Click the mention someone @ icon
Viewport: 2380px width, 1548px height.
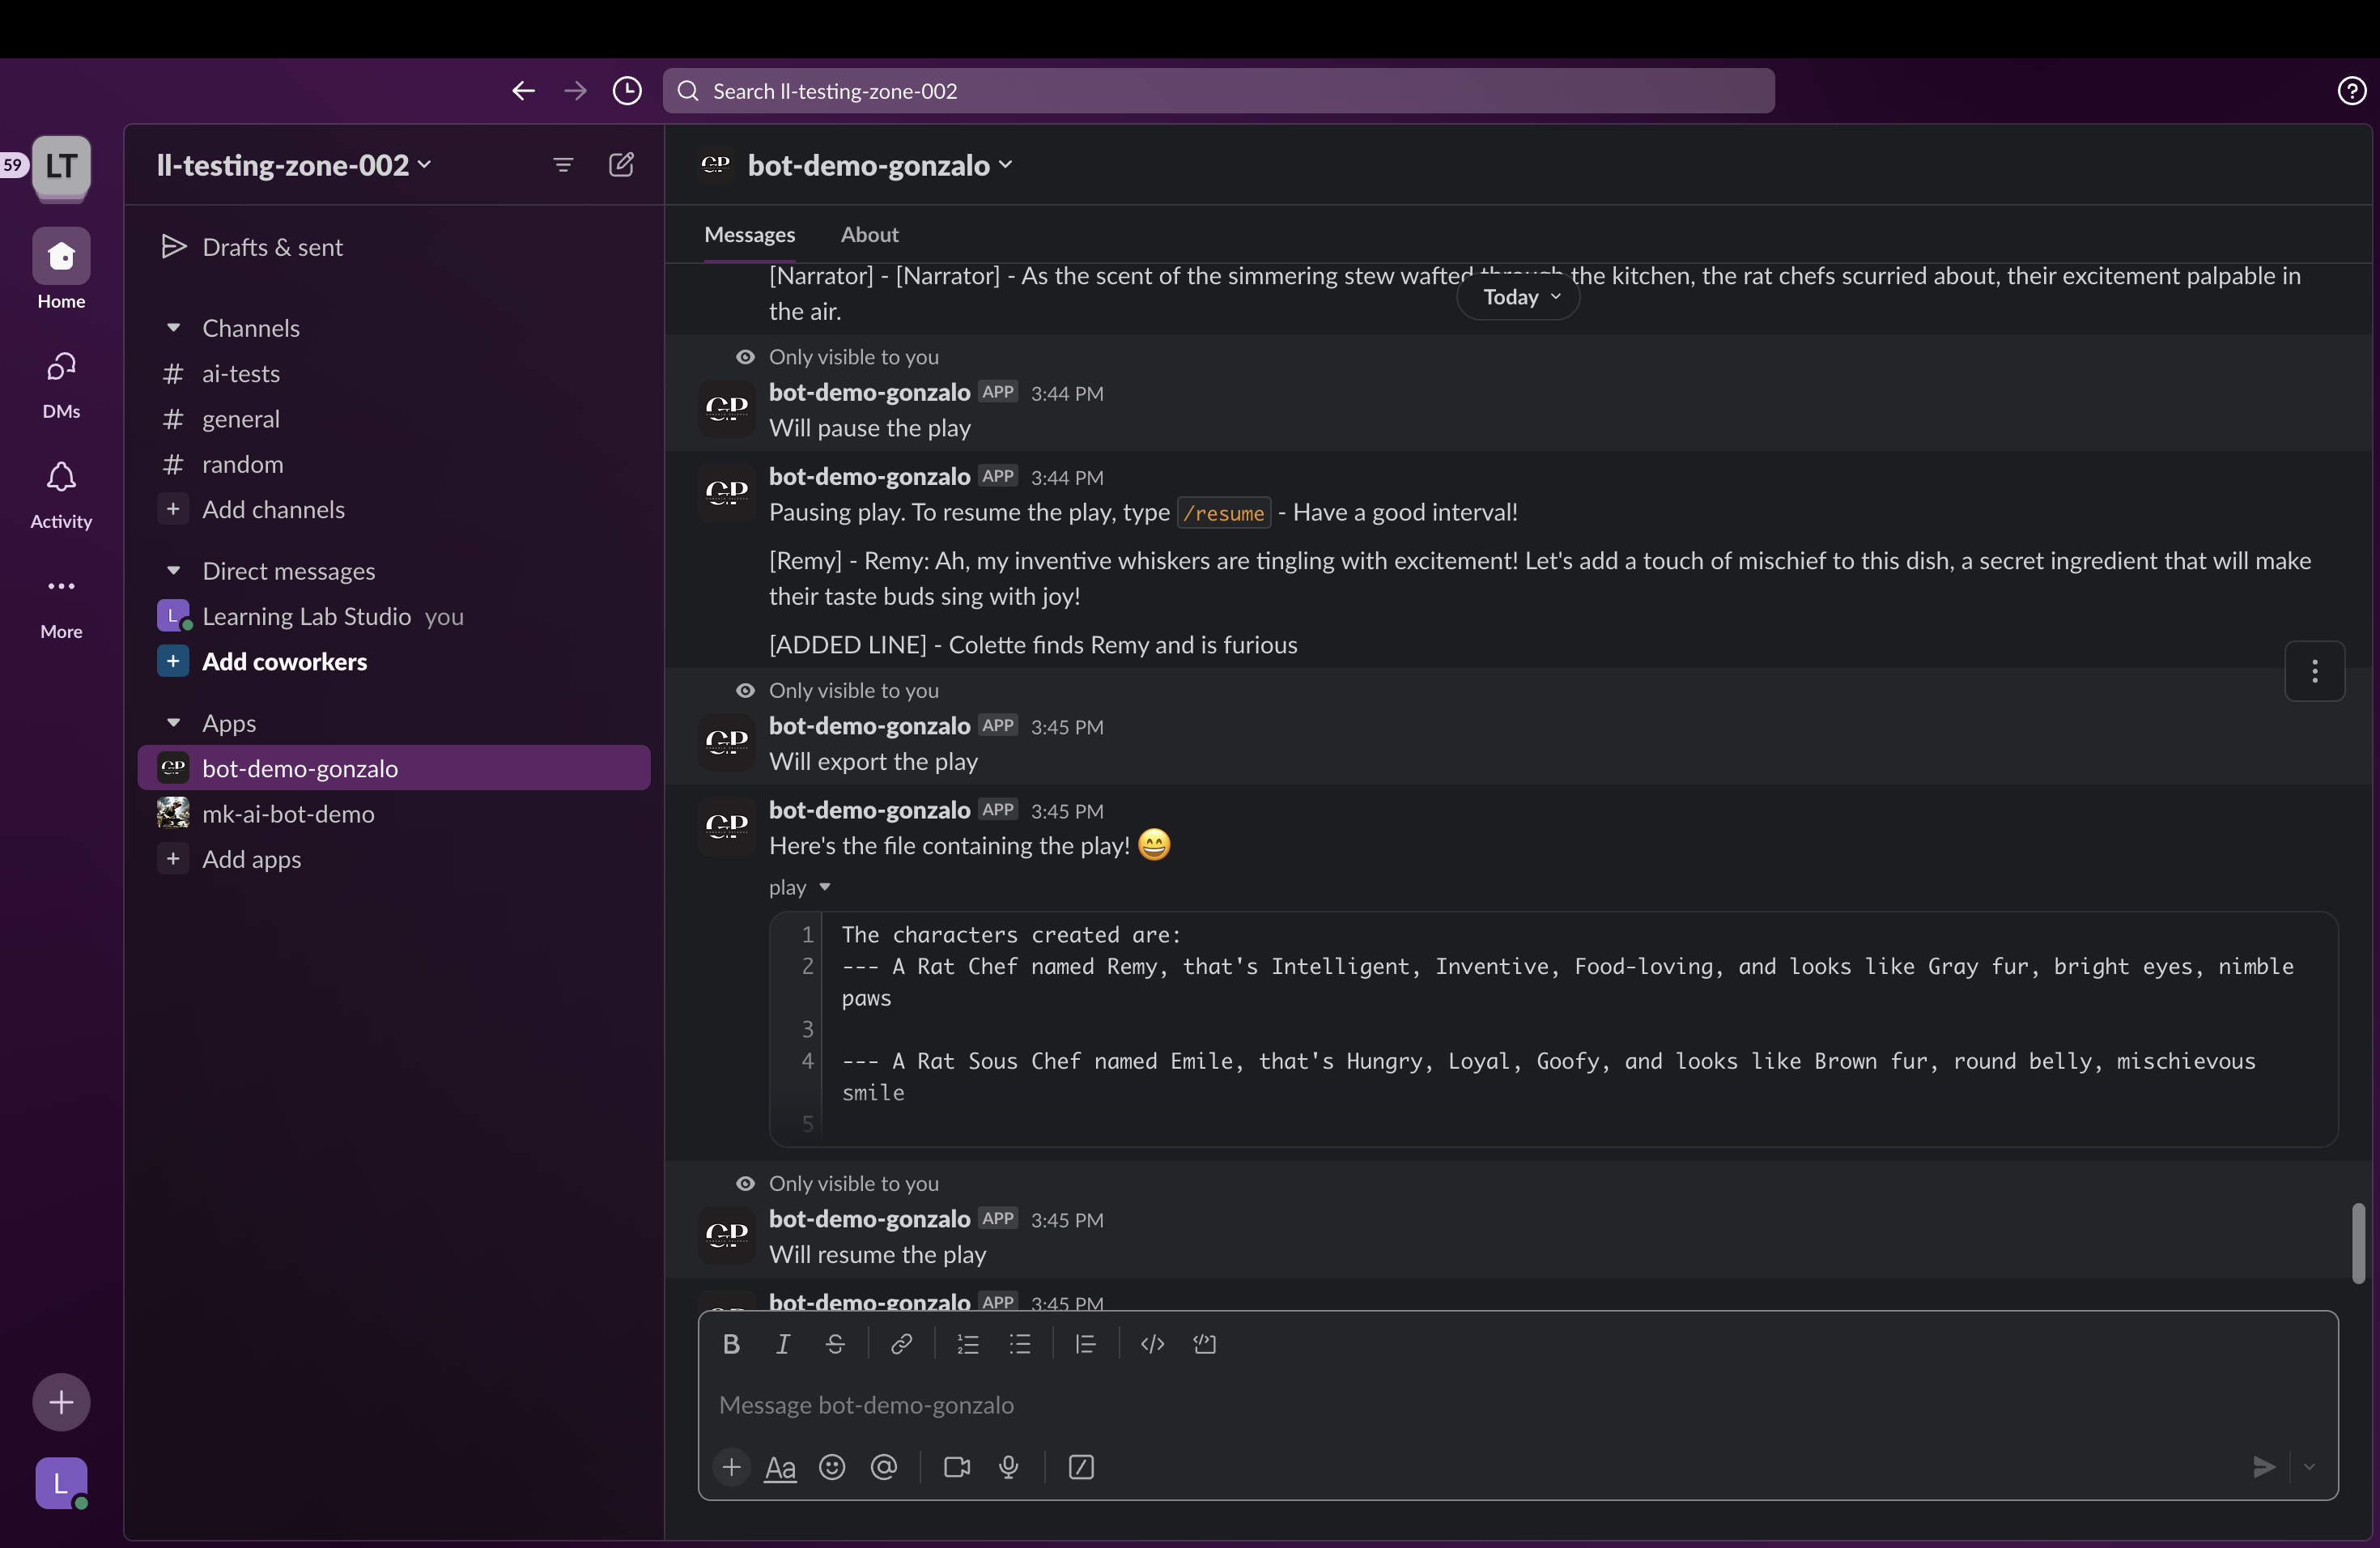[x=884, y=1467]
